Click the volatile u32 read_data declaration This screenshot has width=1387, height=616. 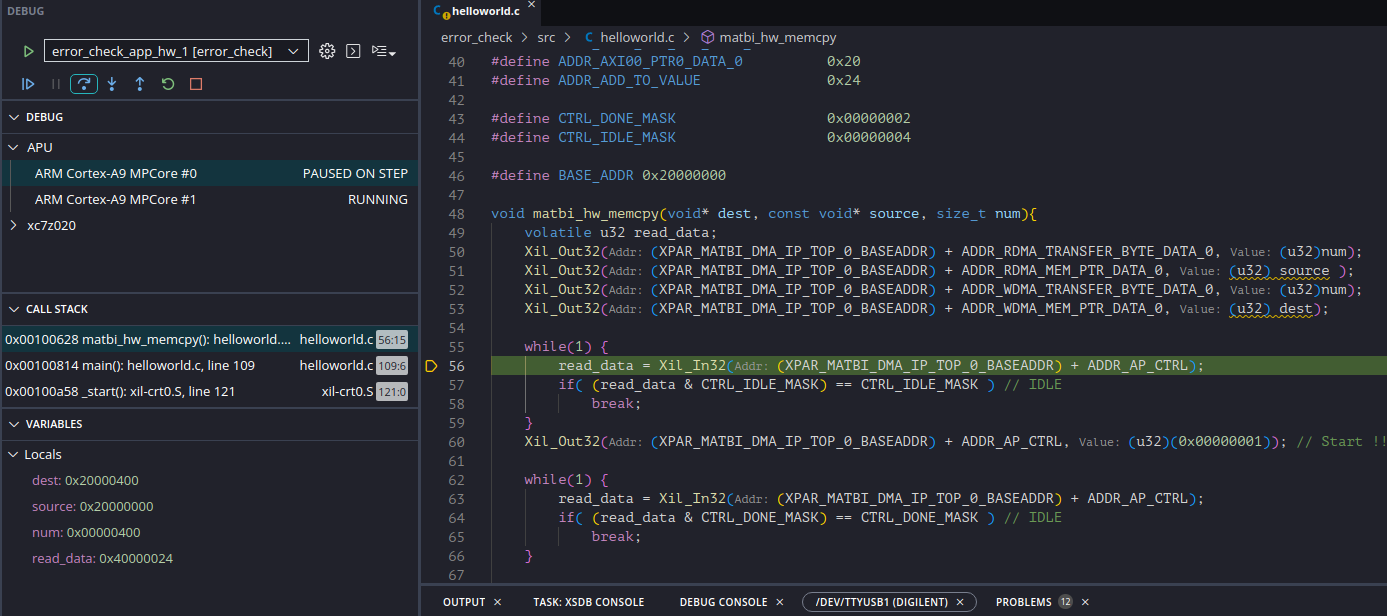click(621, 233)
